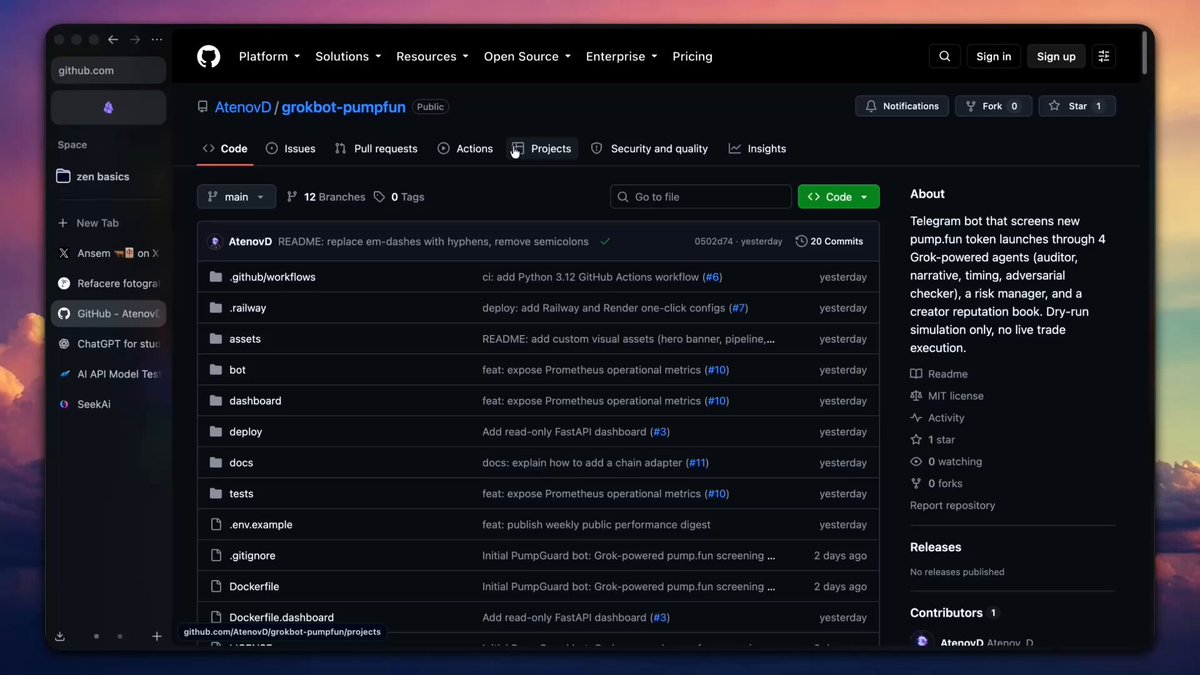Click the GitHub octocat logo
The image size is (1200, 675).
pyautogui.click(x=208, y=56)
